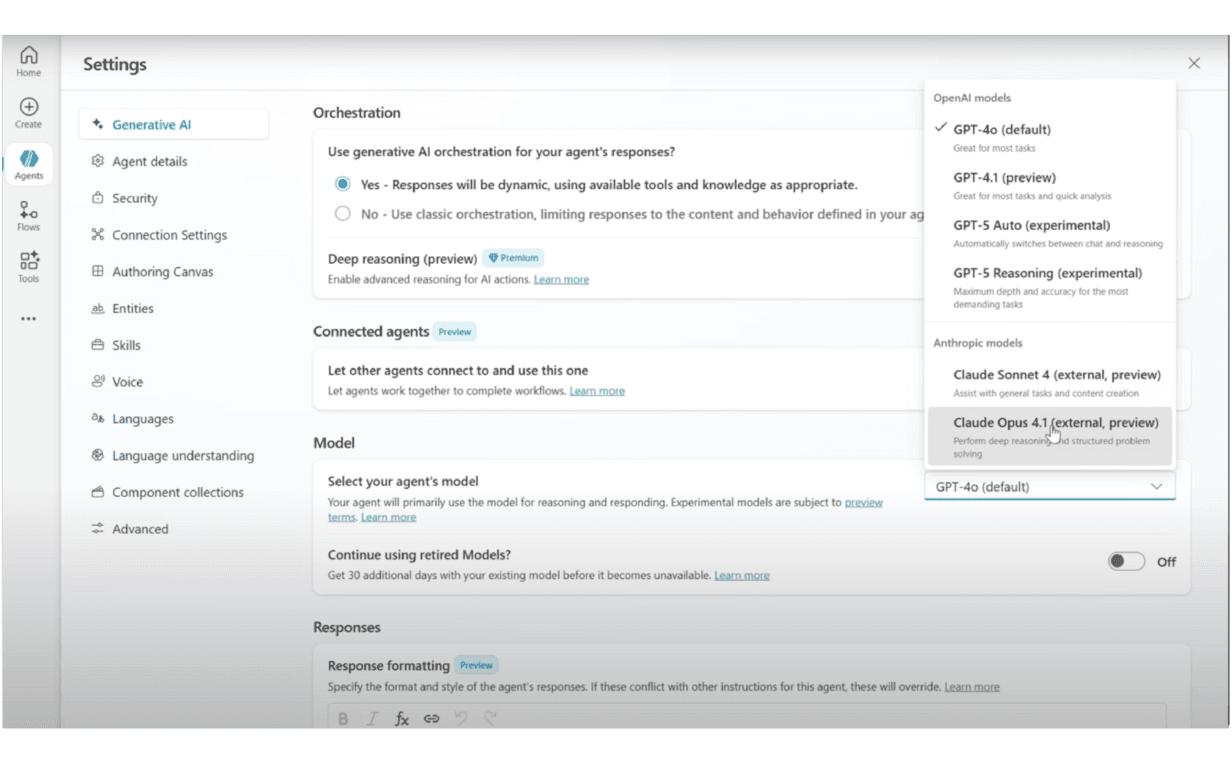Select the Yes generative orchestration radio button
The image size is (1232, 764).
343,185
